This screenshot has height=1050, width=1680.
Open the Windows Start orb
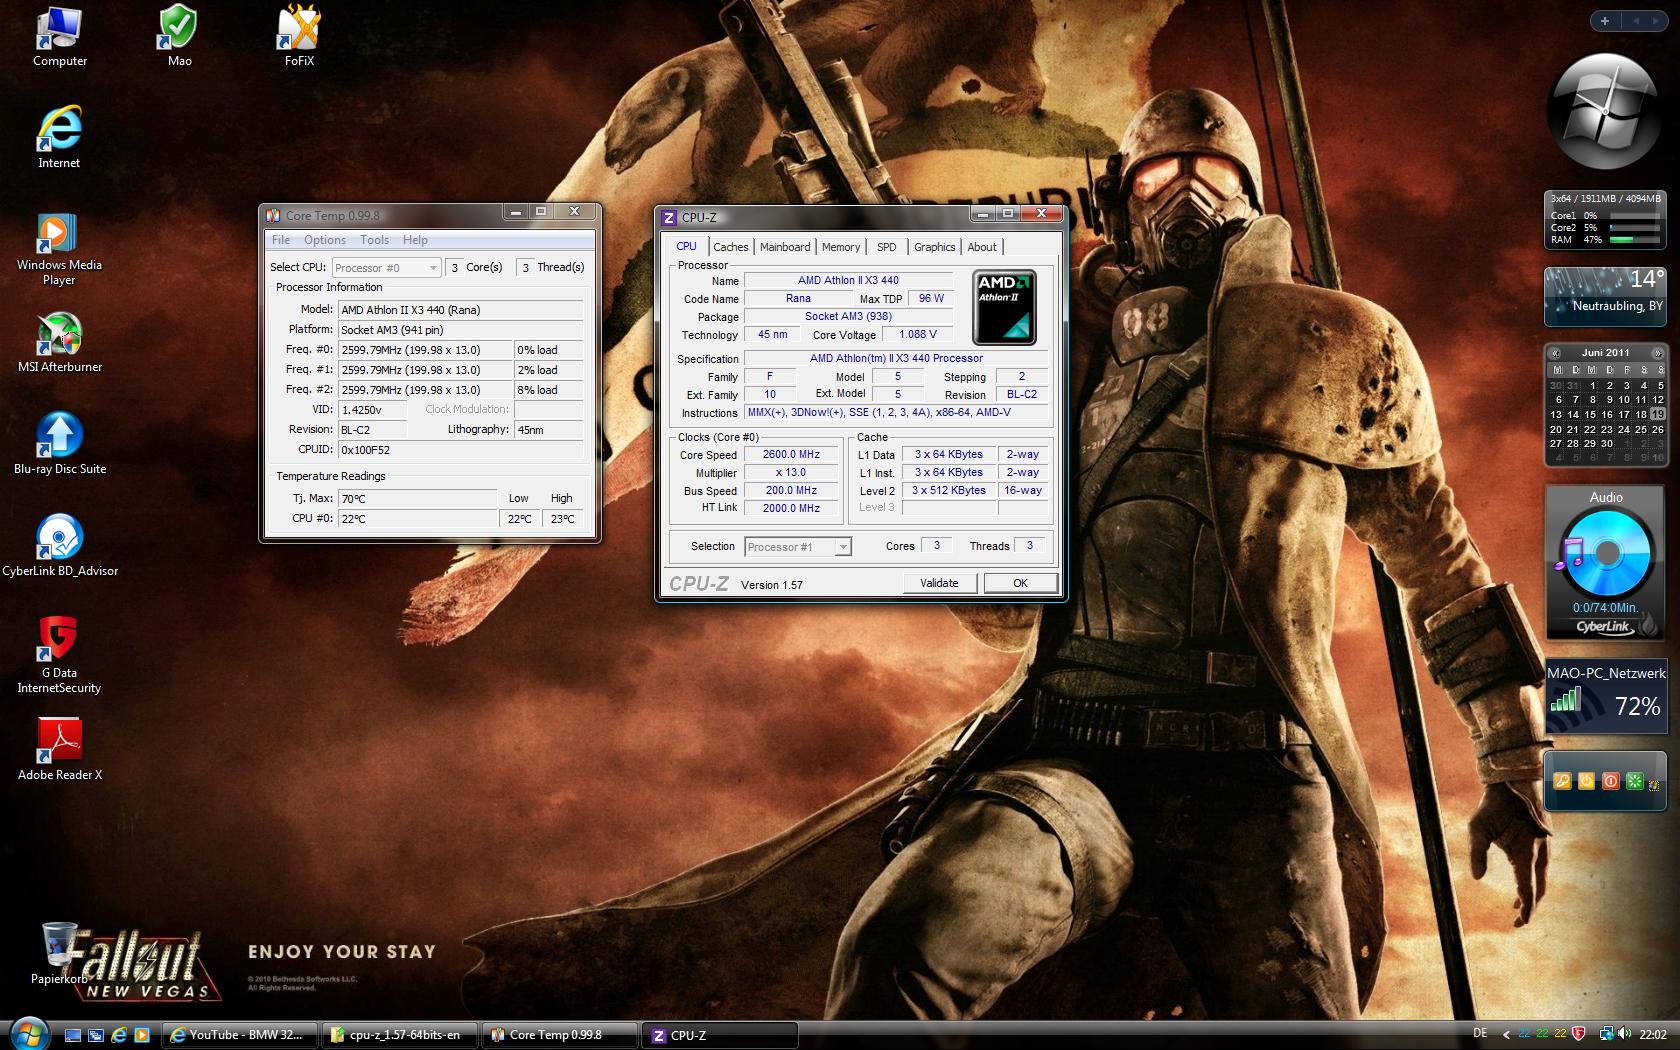(28, 1033)
